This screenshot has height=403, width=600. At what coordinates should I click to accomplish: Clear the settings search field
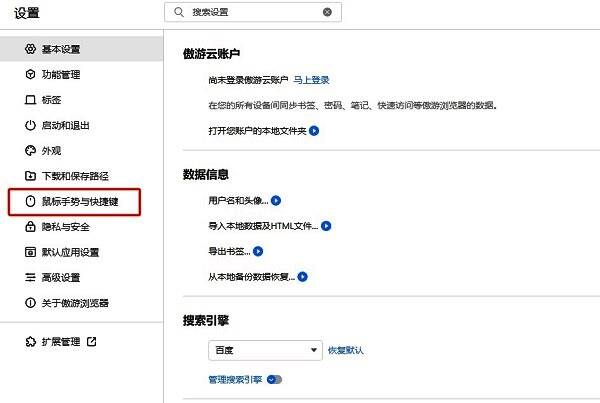(327, 12)
